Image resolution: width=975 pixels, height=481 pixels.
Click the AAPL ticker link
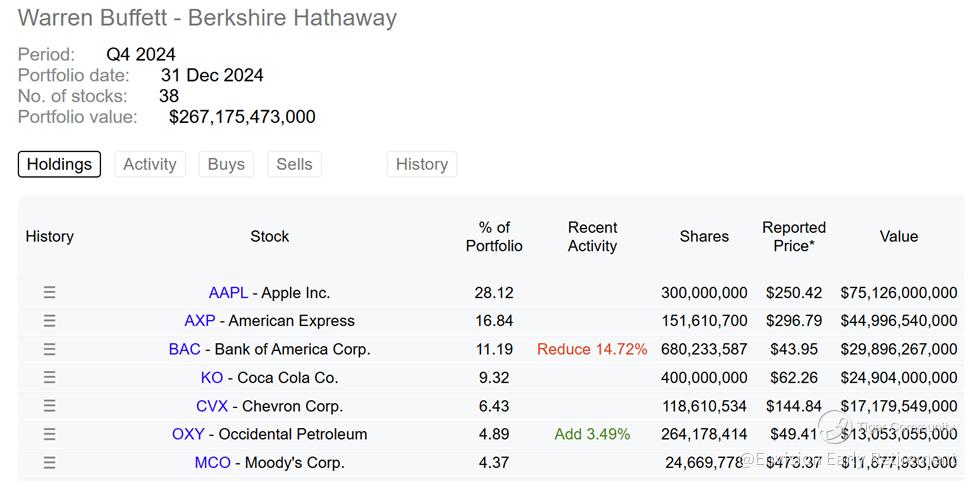tap(228, 293)
